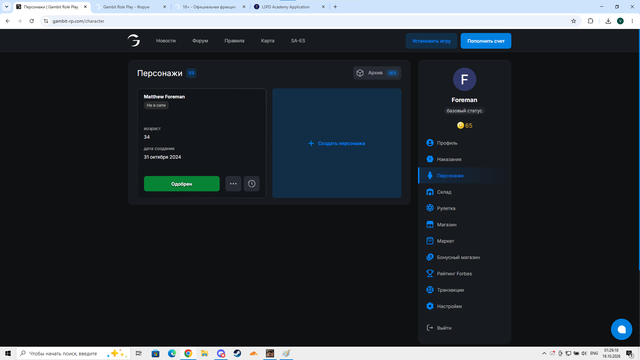Screen dimensions: 640x360
Task: Bookmark this page with the star
Action: (573, 21)
